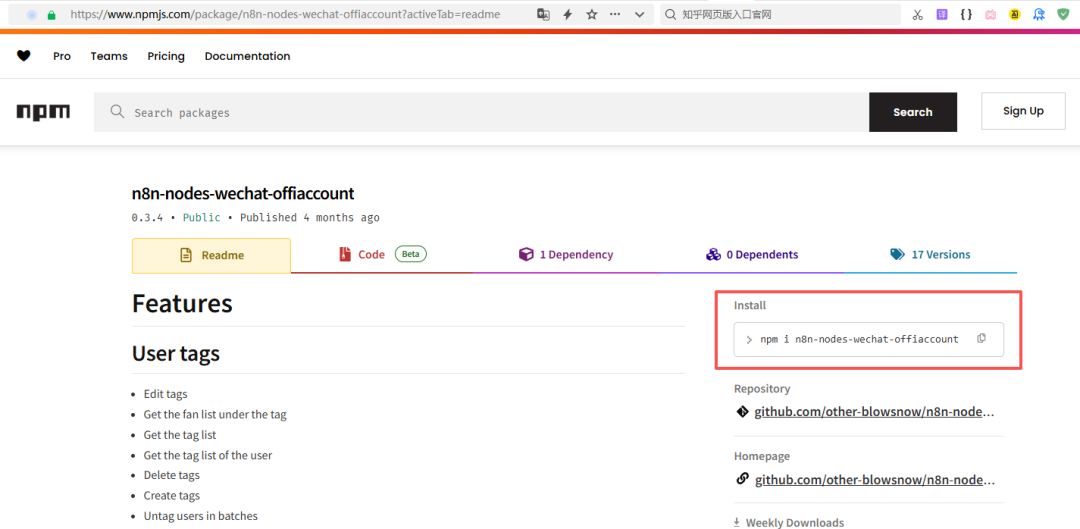Click the black Search button
Image resolution: width=1080 pixels, height=529 pixels.
[x=913, y=112]
